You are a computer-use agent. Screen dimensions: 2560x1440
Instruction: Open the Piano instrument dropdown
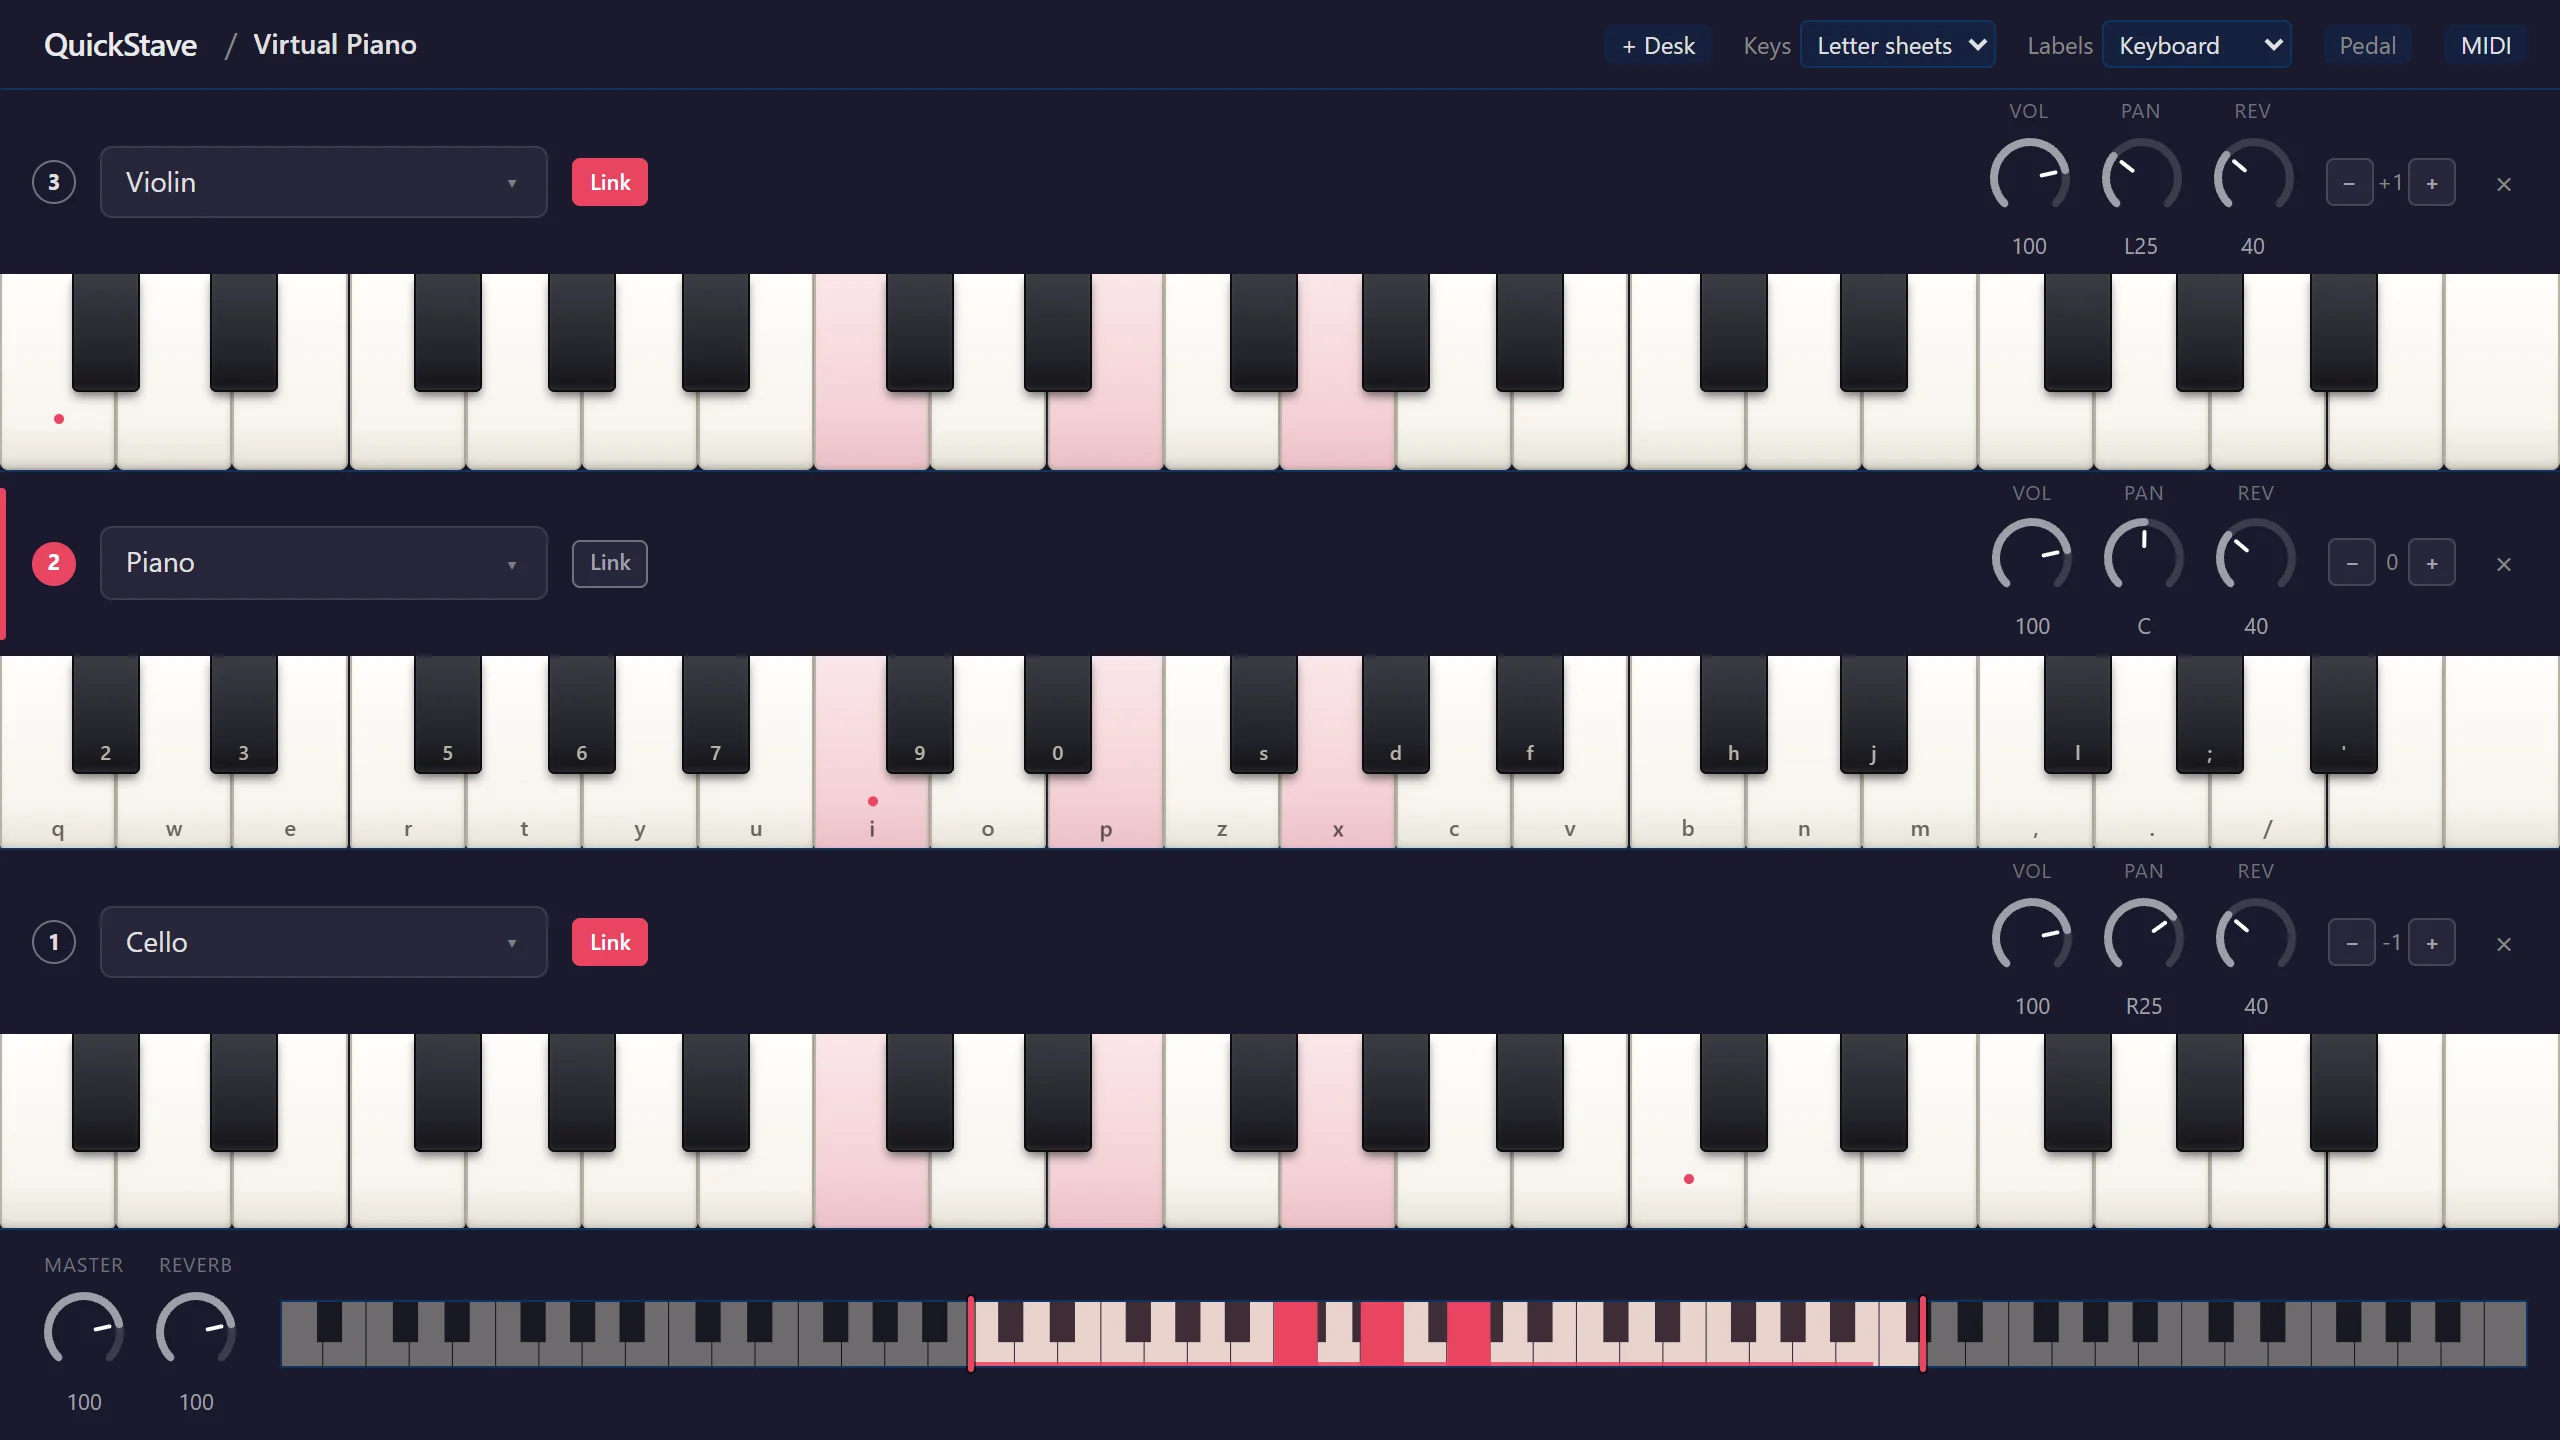324,562
